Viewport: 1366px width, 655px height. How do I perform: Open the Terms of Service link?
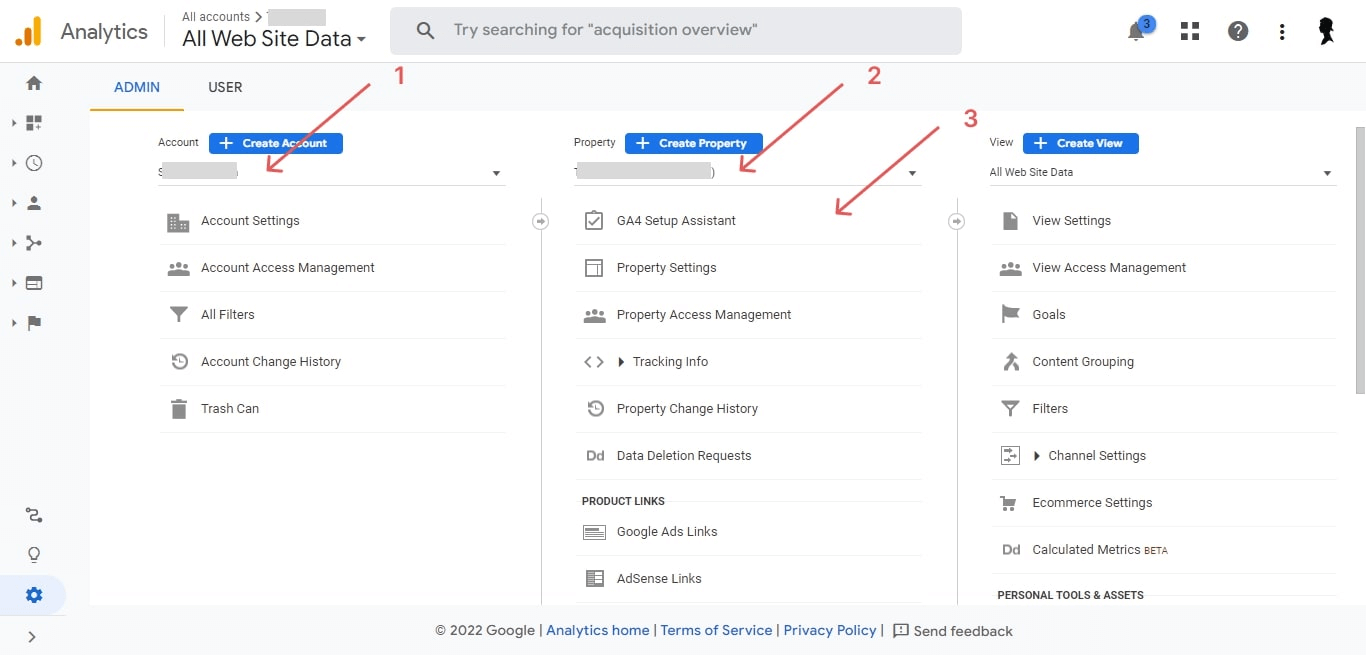pos(716,630)
